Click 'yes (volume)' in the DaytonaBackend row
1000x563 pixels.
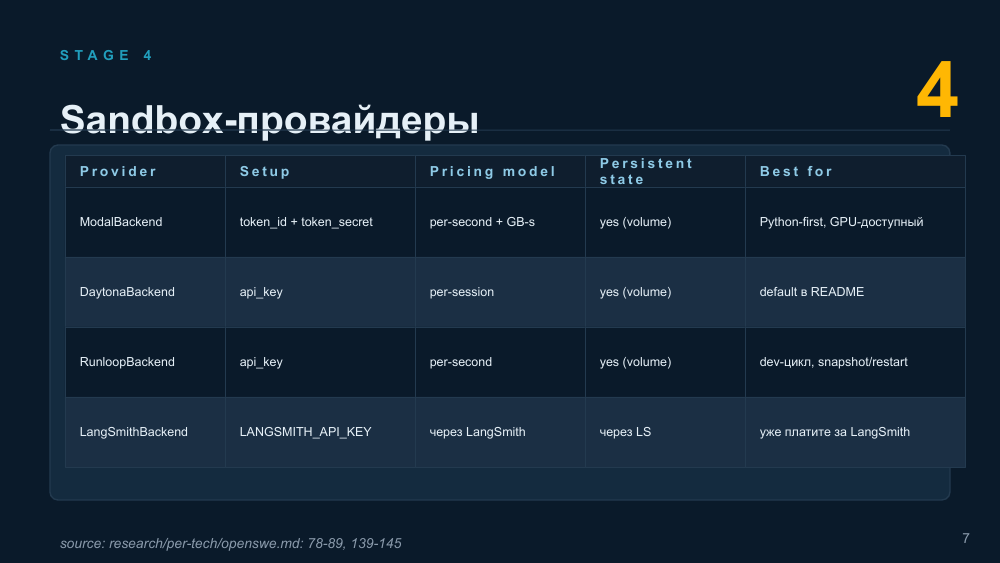tap(665, 293)
